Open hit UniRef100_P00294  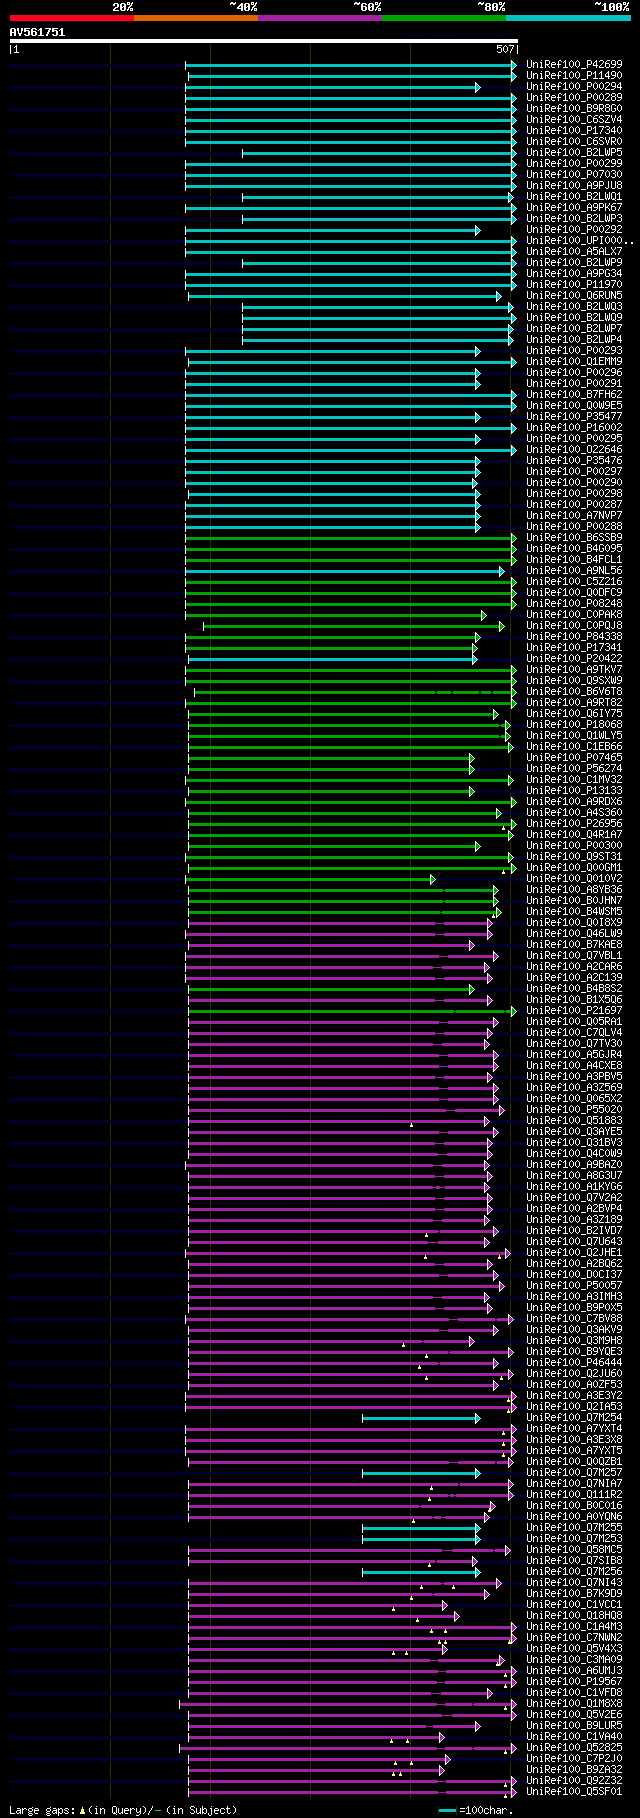tap(574, 86)
